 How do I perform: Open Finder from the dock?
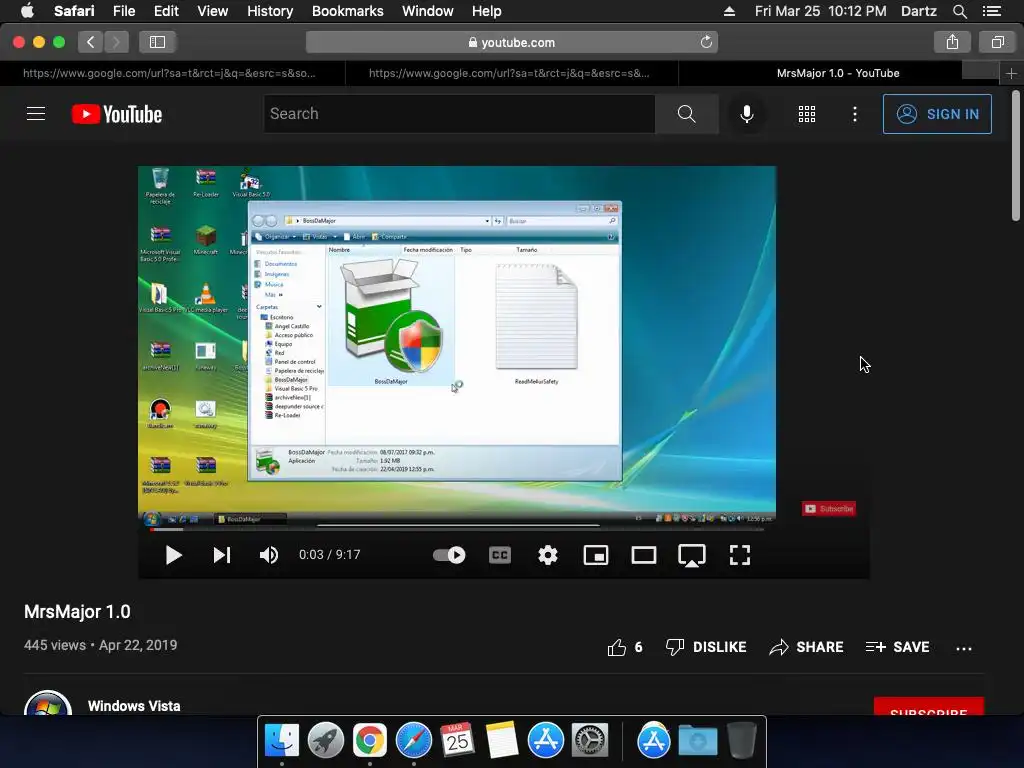pos(281,741)
